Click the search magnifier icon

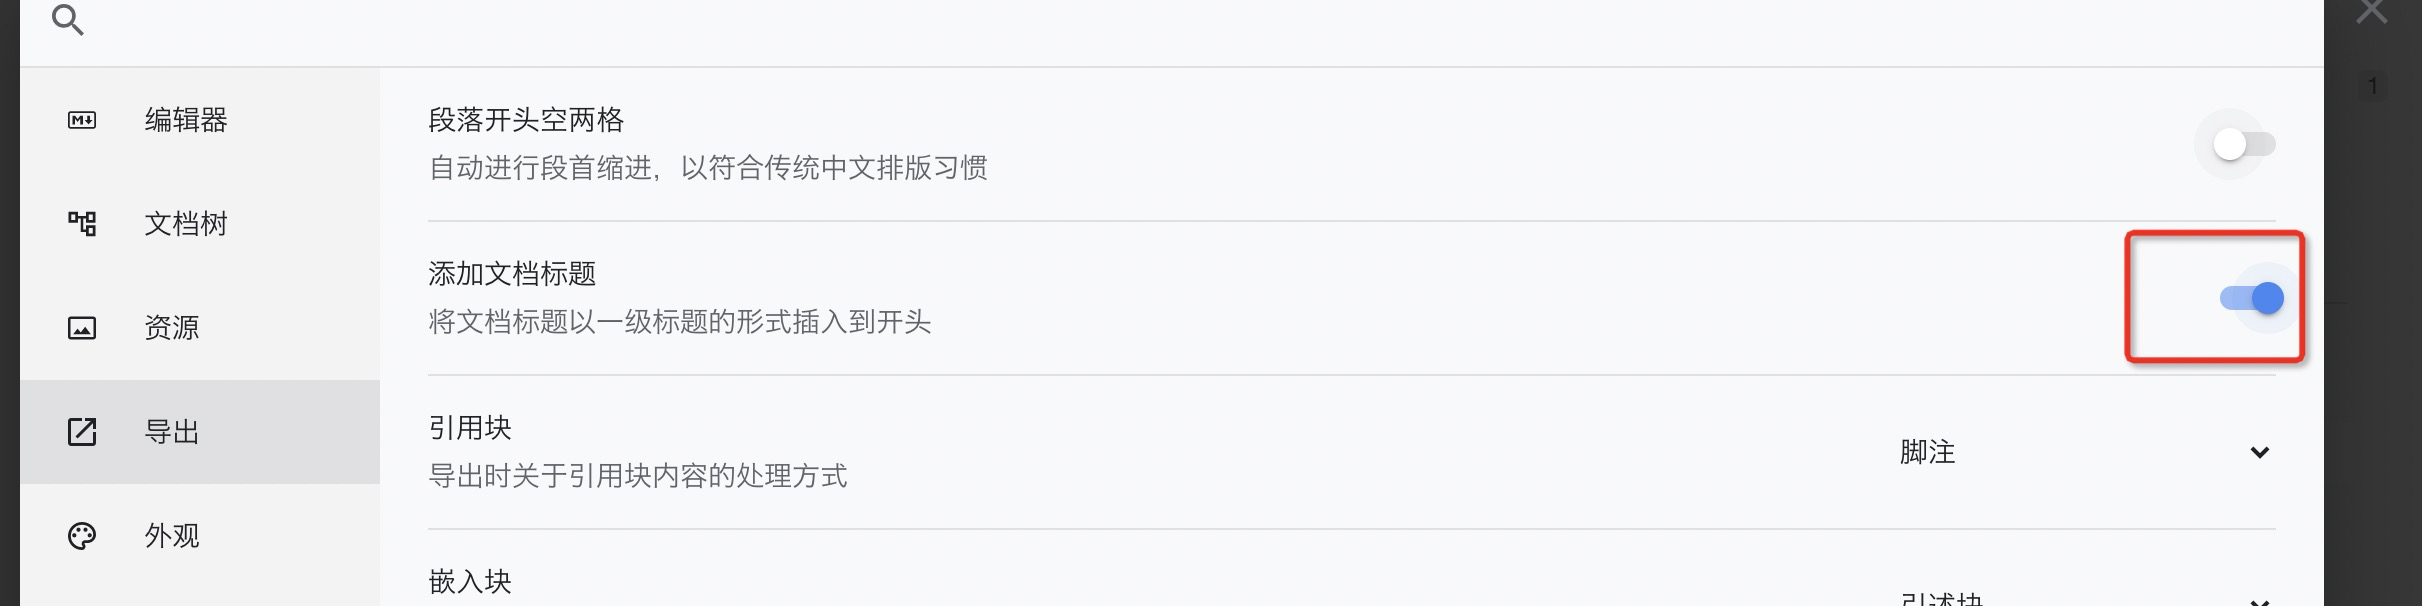click(x=67, y=20)
